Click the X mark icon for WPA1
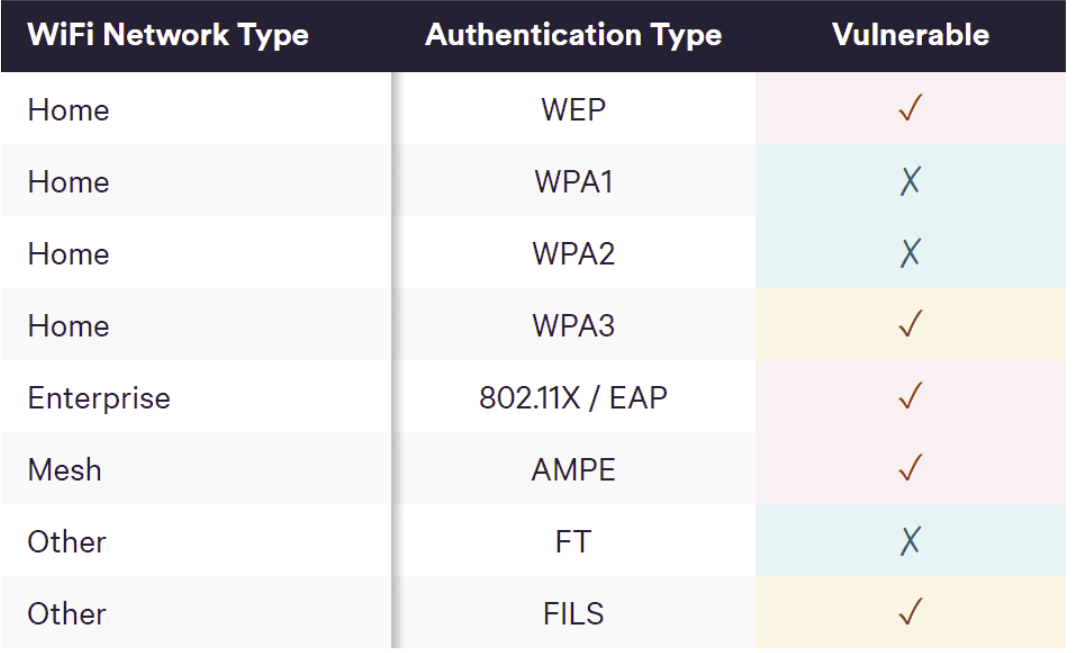This screenshot has height=653, width=1073. pyautogui.click(x=910, y=181)
